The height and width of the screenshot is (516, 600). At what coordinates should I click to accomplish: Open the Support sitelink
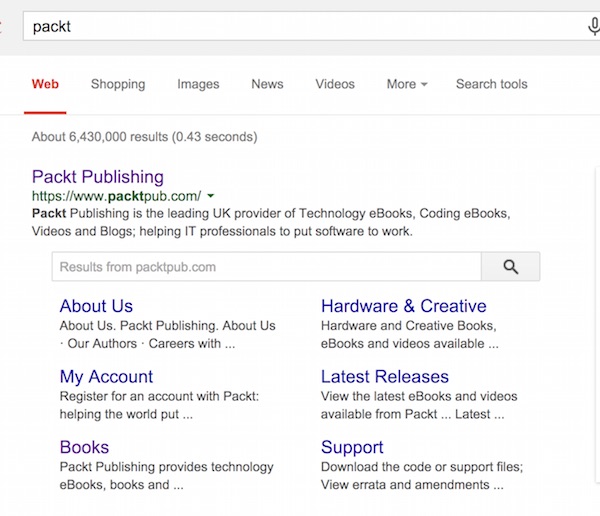pyautogui.click(x=352, y=447)
